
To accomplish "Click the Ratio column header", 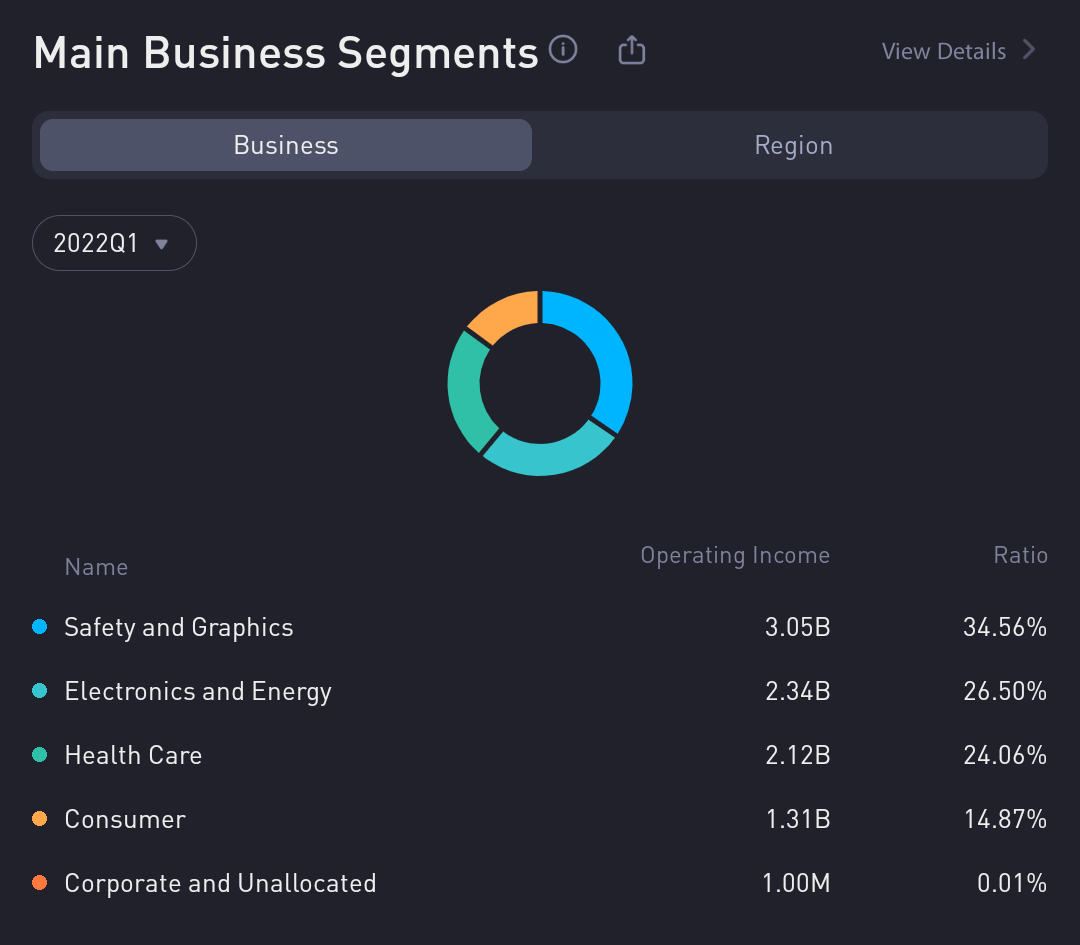I will click(x=1020, y=555).
